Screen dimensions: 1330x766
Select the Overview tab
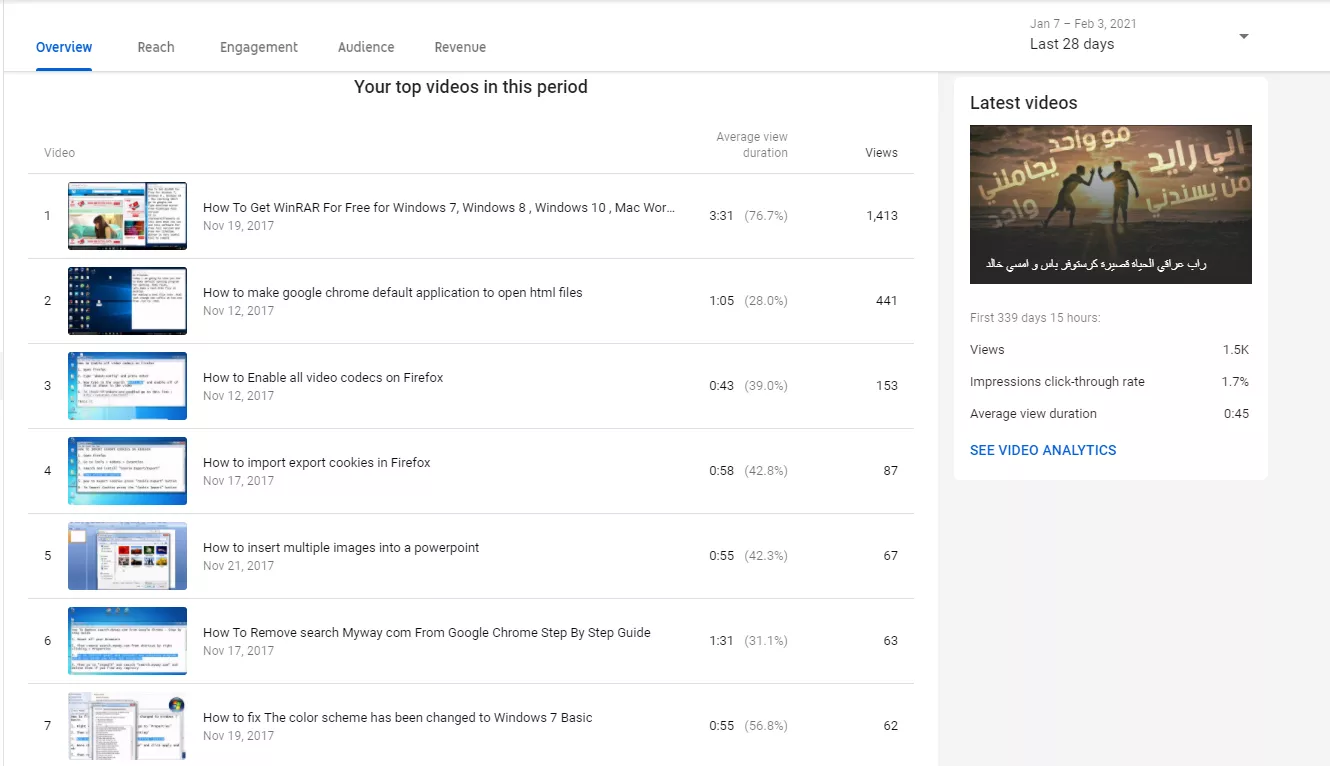pyautogui.click(x=64, y=47)
